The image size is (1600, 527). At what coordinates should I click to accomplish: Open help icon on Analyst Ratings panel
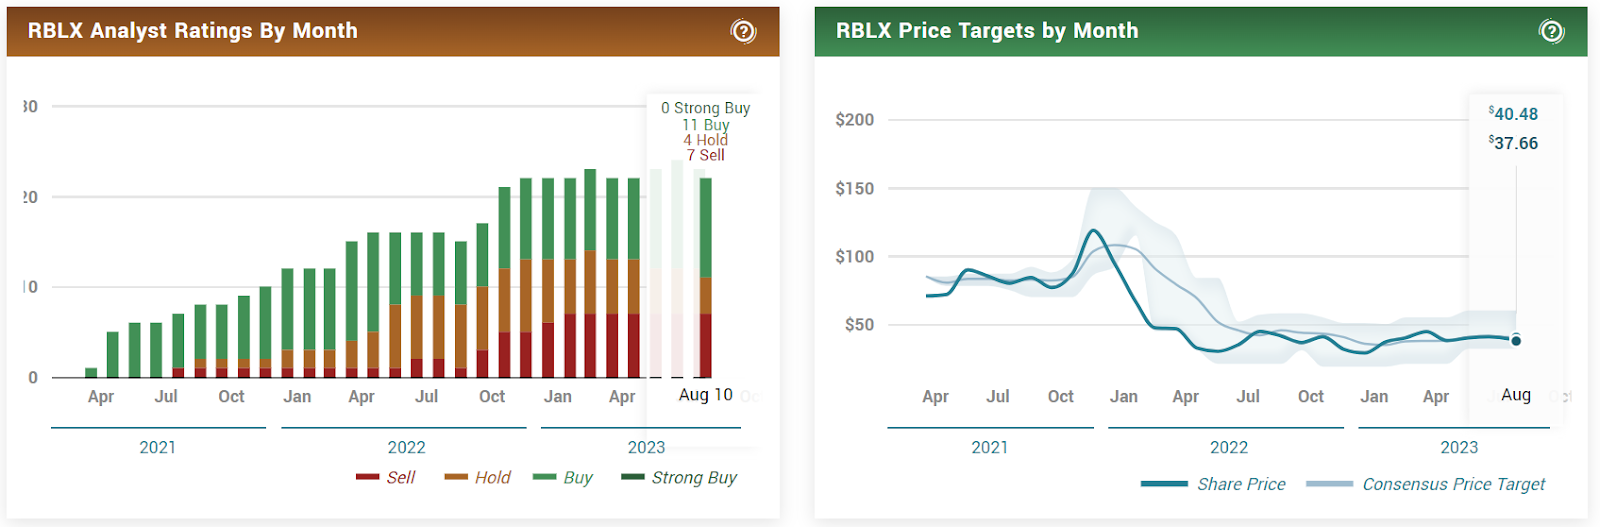[x=743, y=31]
